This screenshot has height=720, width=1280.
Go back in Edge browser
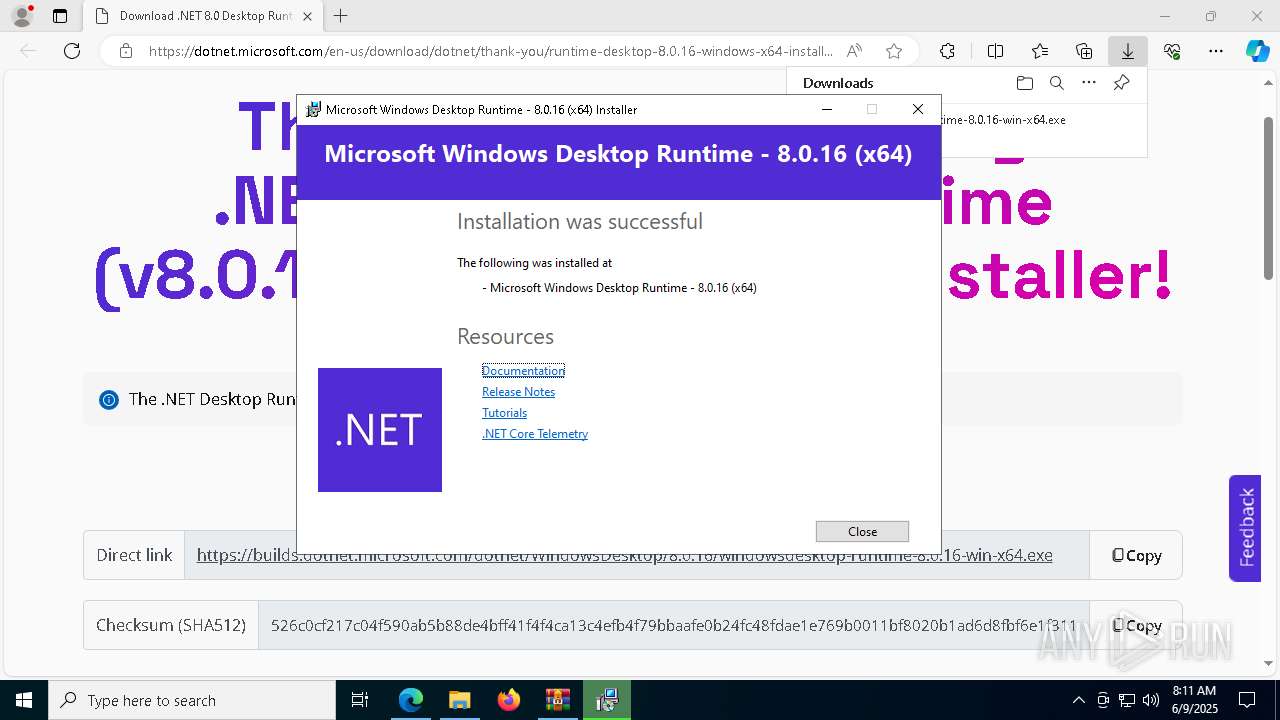[28, 51]
